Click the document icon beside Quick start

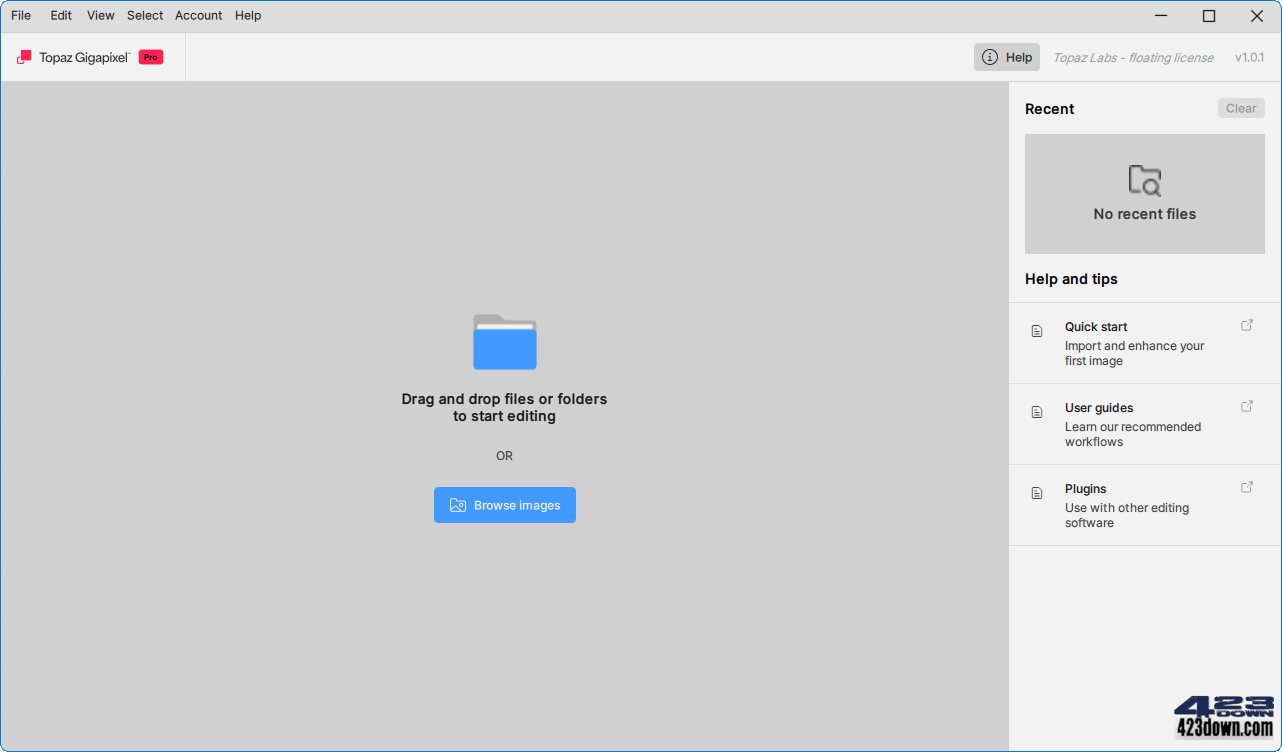click(1037, 331)
